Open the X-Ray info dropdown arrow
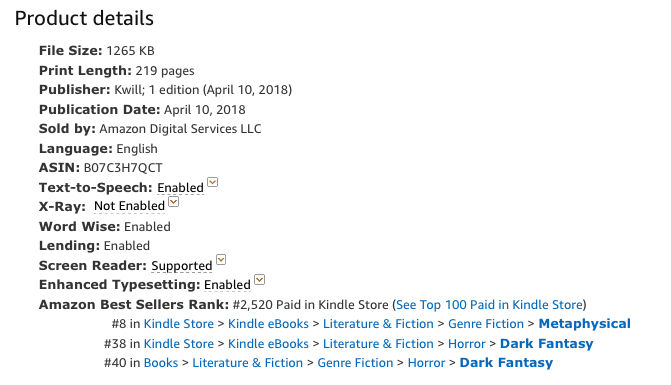 pos(173,201)
